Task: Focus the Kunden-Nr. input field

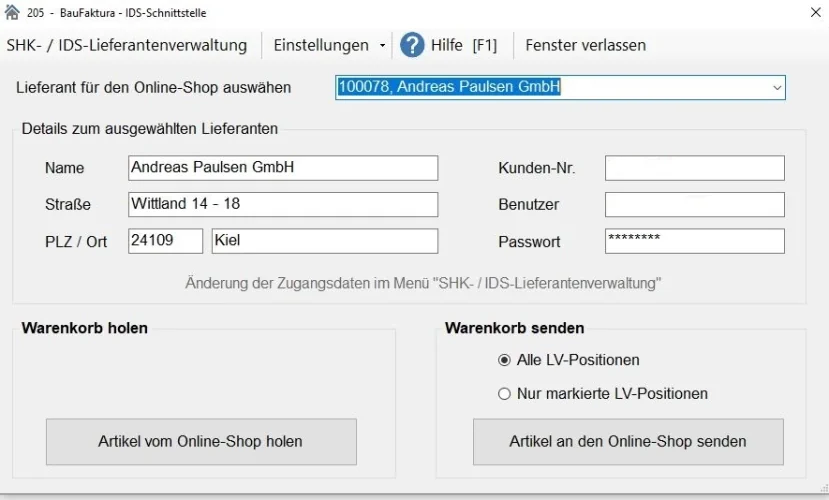Action: click(x=694, y=168)
